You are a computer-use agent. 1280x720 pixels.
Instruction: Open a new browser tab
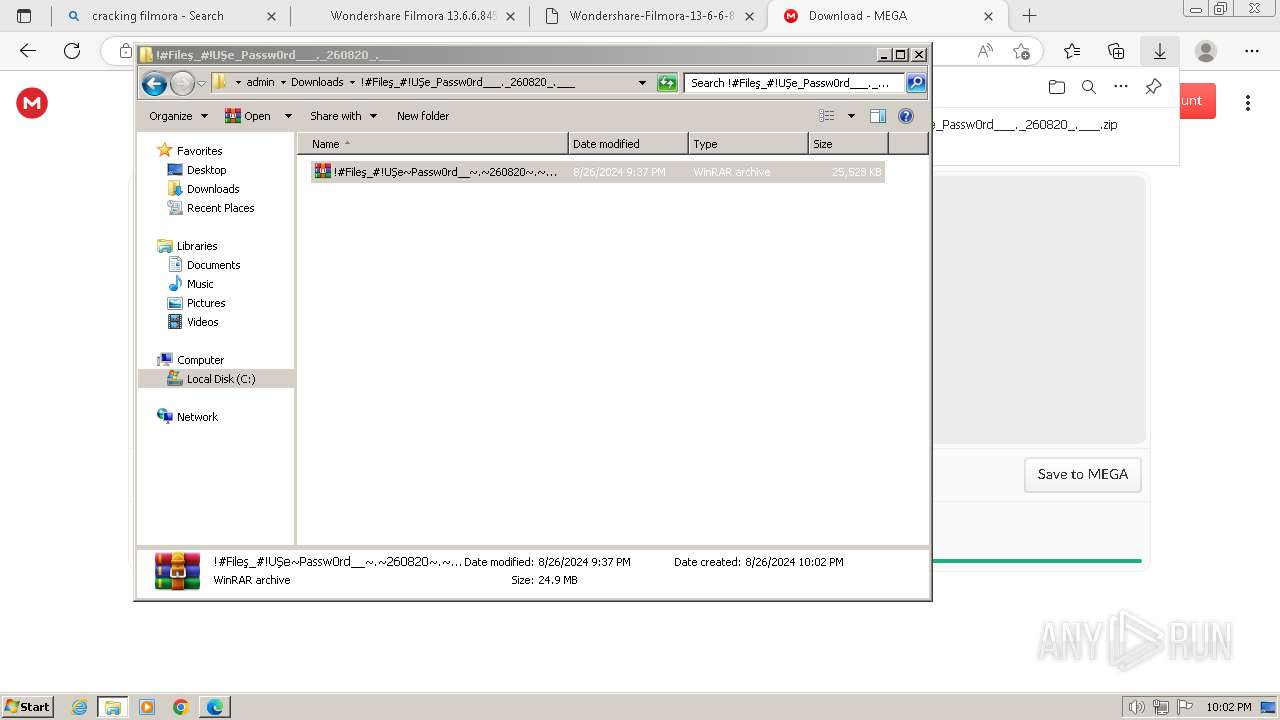(1029, 16)
